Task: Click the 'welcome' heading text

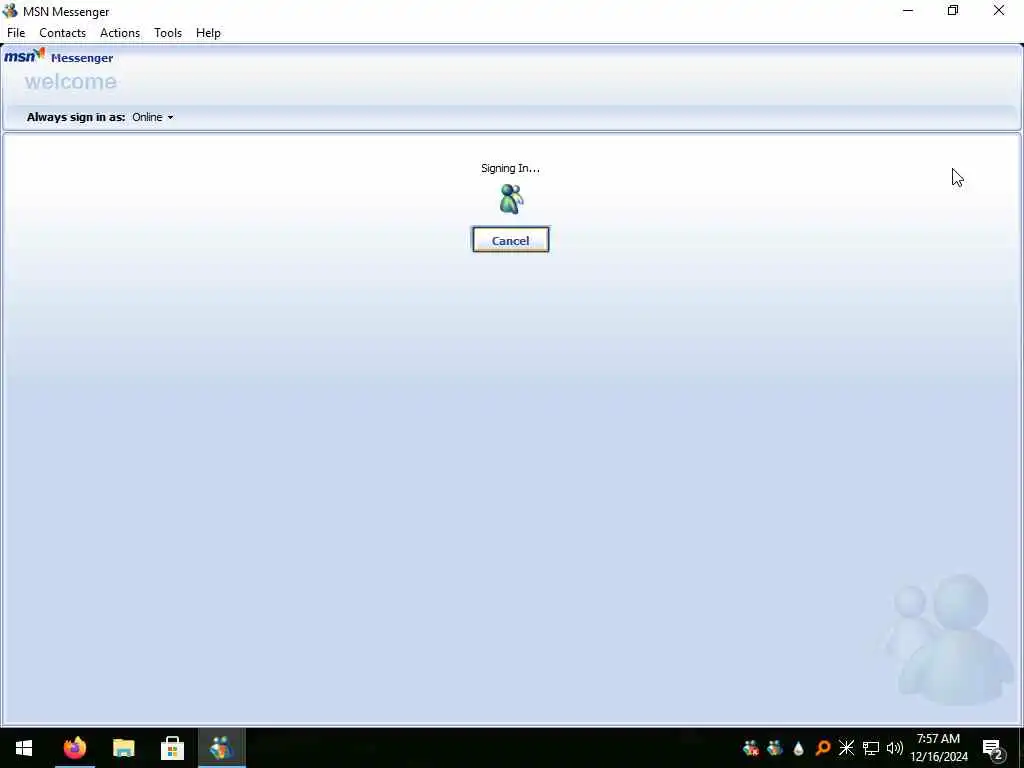Action: pos(71,82)
